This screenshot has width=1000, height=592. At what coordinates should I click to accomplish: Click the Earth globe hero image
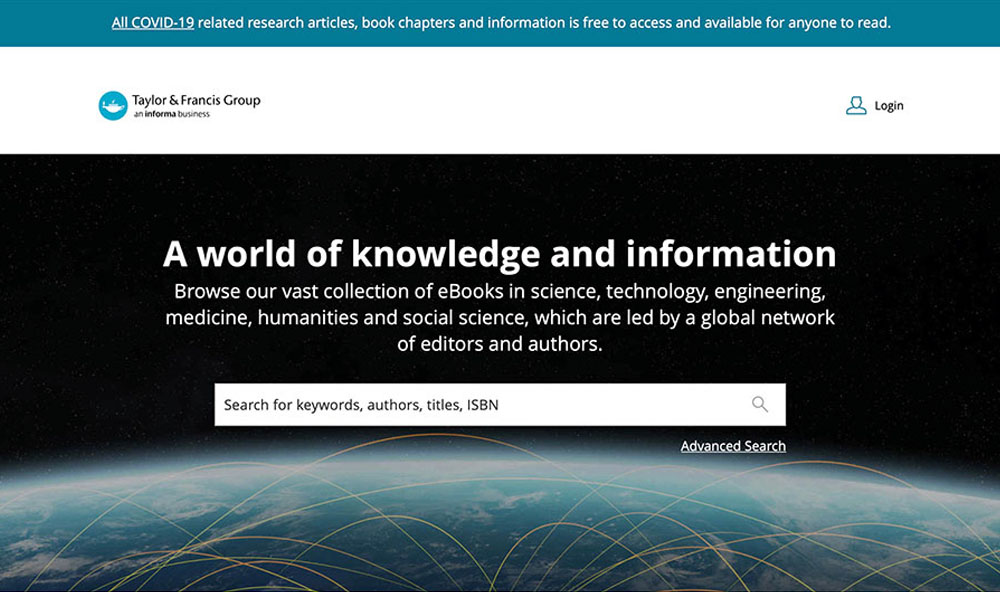(x=500, y=530)
